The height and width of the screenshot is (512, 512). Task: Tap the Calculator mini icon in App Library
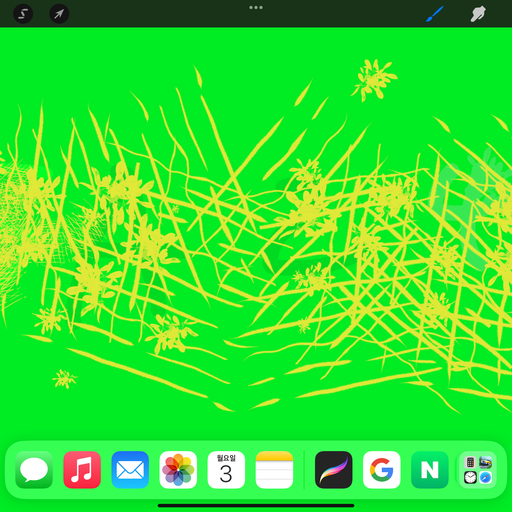tap(470, 462)
